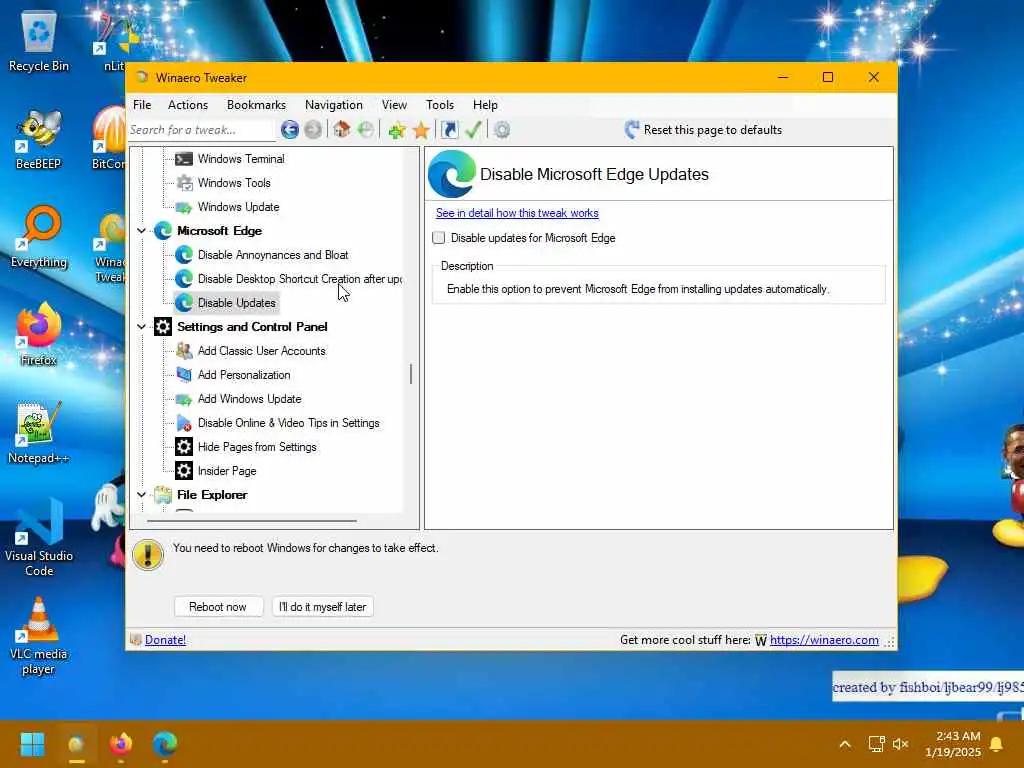Click the Windows Terminal icon in tree
1024x768 pixels.
(x=184, y=159)
